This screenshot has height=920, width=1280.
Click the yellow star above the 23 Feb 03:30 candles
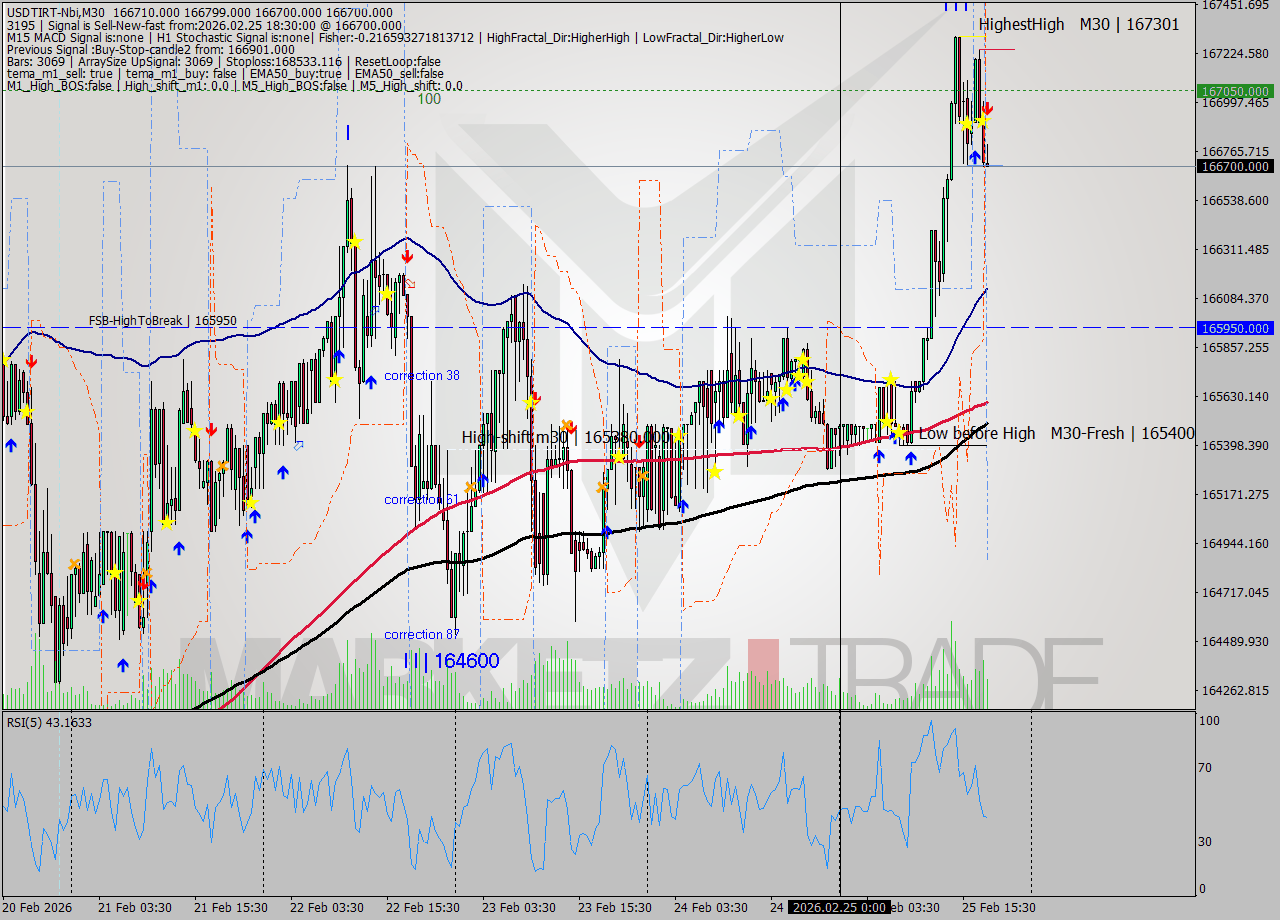[530, 402]
